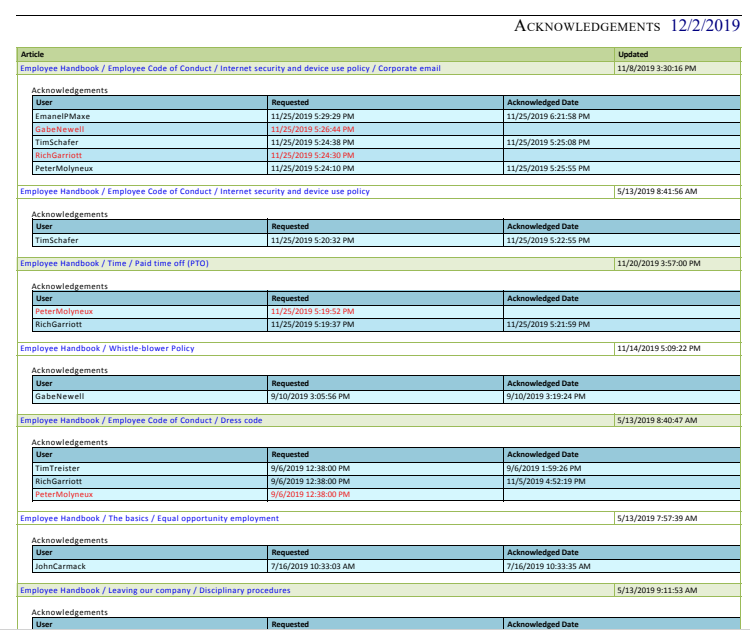Click updated time 5/13/2019 9:11:53 AM
The width and height of the screenshot is (750, 630).
657,590
